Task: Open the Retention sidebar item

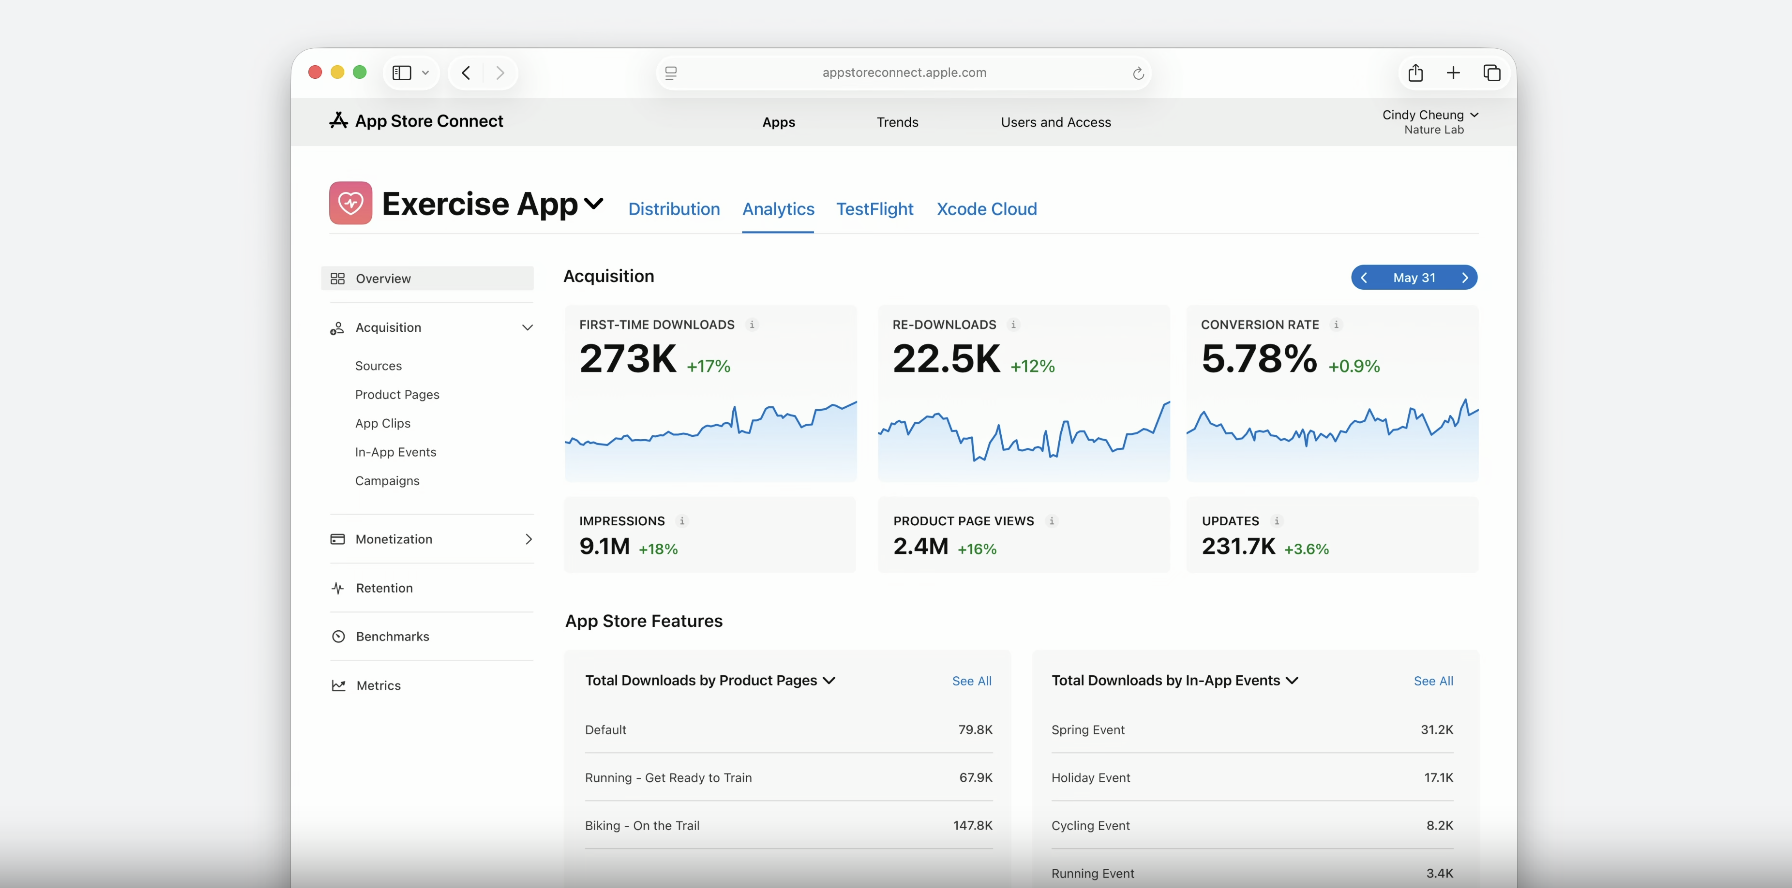Action: pyautogui.click(x=384, y=588)
